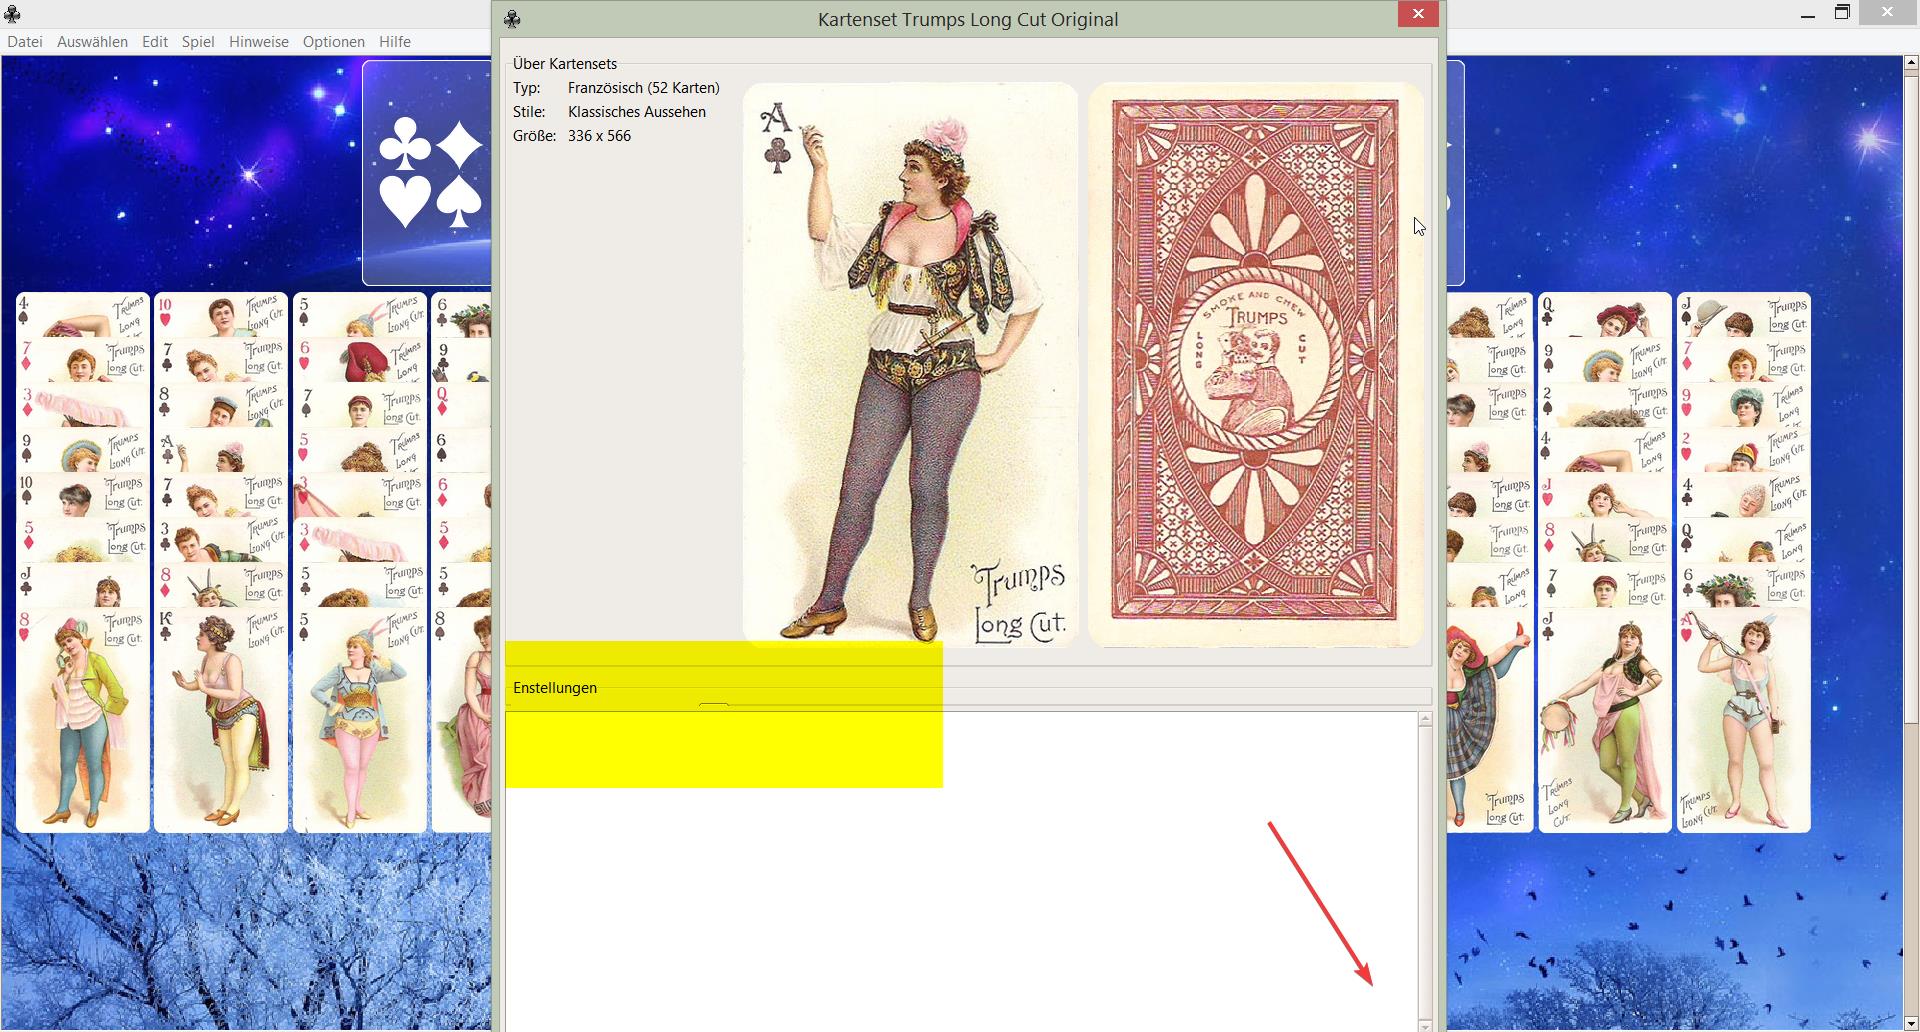Click the four-suit foundation base card
The width and height of the screenshot is (1920, 1032).
[x=427, y=172]
